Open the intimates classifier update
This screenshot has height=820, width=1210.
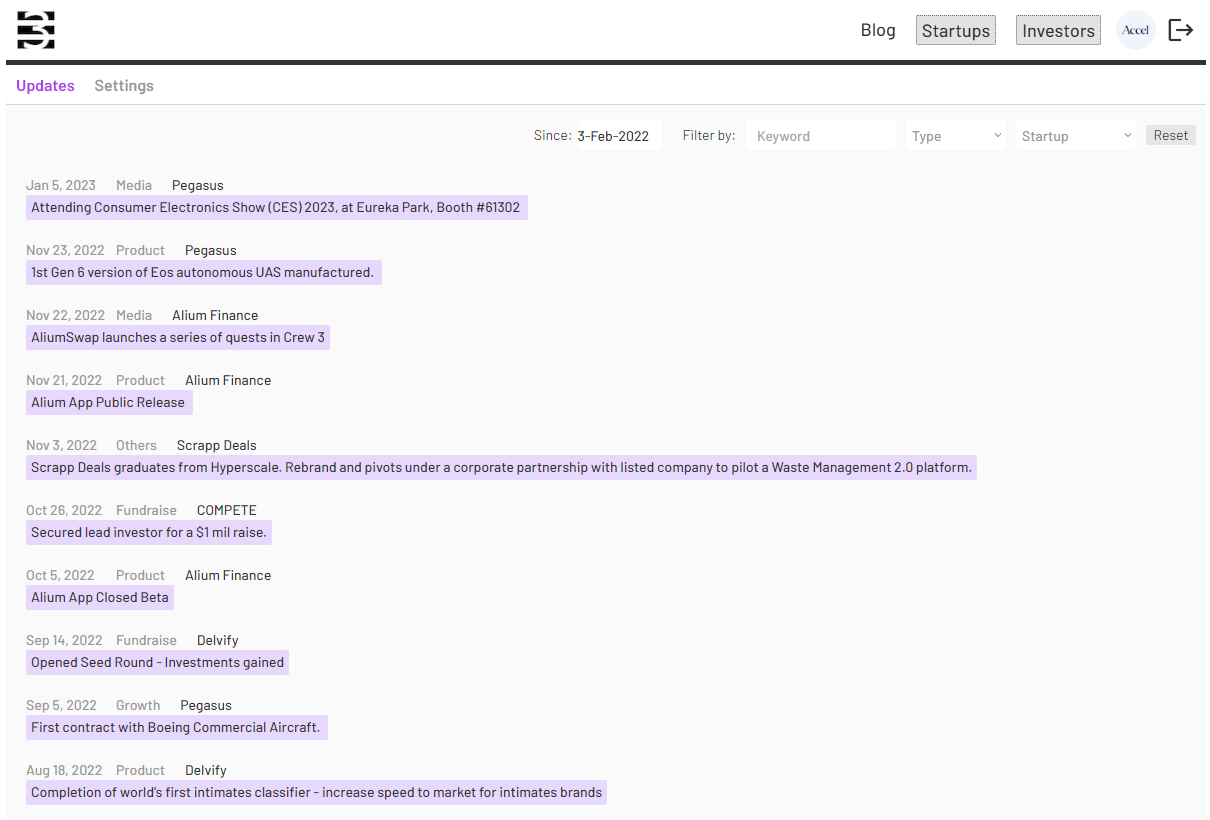[317, 793]
